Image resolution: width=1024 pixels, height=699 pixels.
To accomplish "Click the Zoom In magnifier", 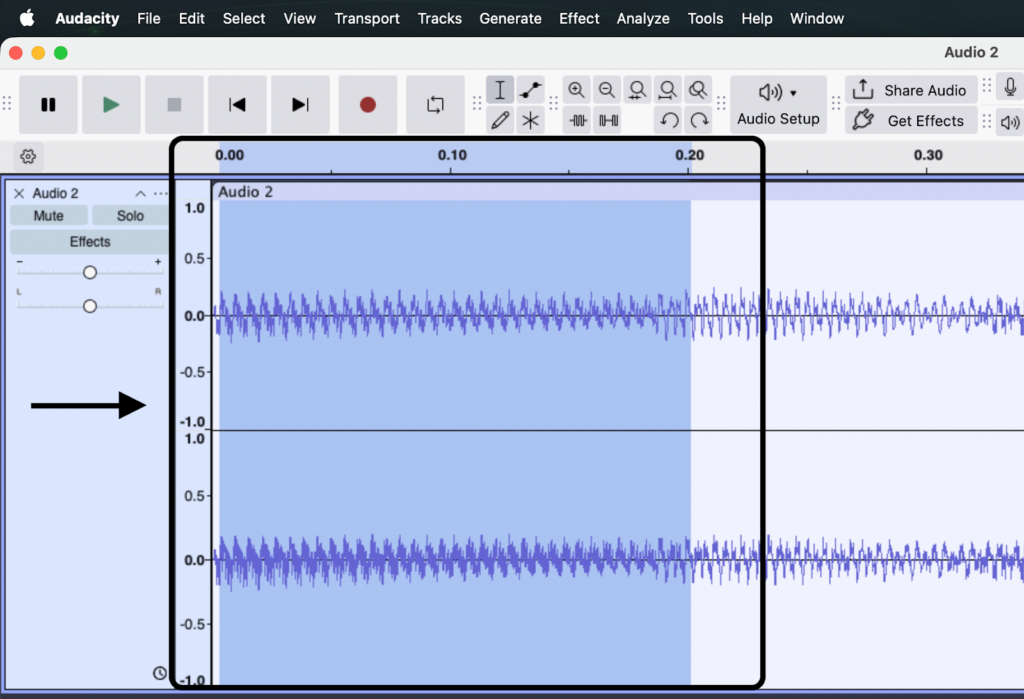I will pyautogui.click(x=577, y=90).
